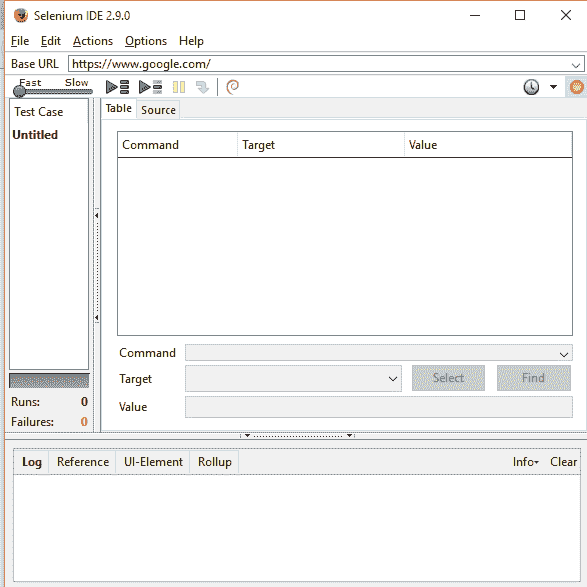Click the Find button
The height and width of the screenshot is (587, 587).
pyautogui.click(x=533, y=378)
